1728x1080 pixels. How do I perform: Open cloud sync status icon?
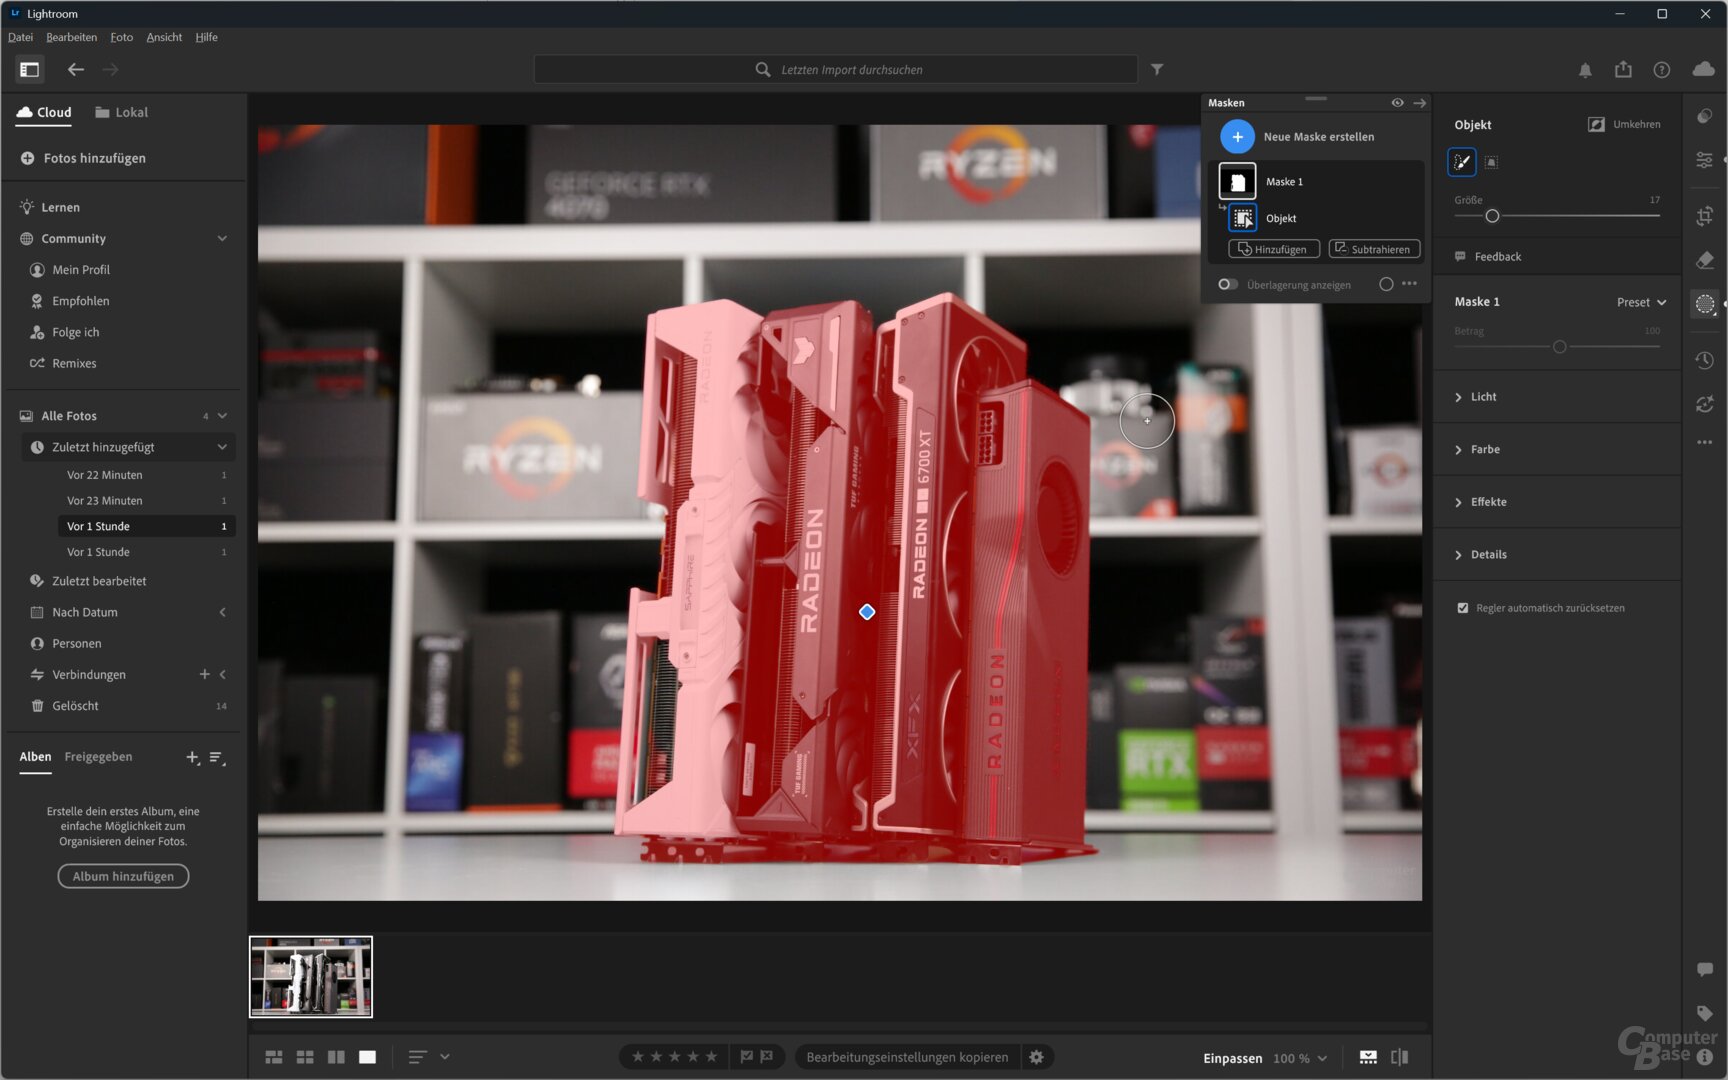(x=1704, y=69)
